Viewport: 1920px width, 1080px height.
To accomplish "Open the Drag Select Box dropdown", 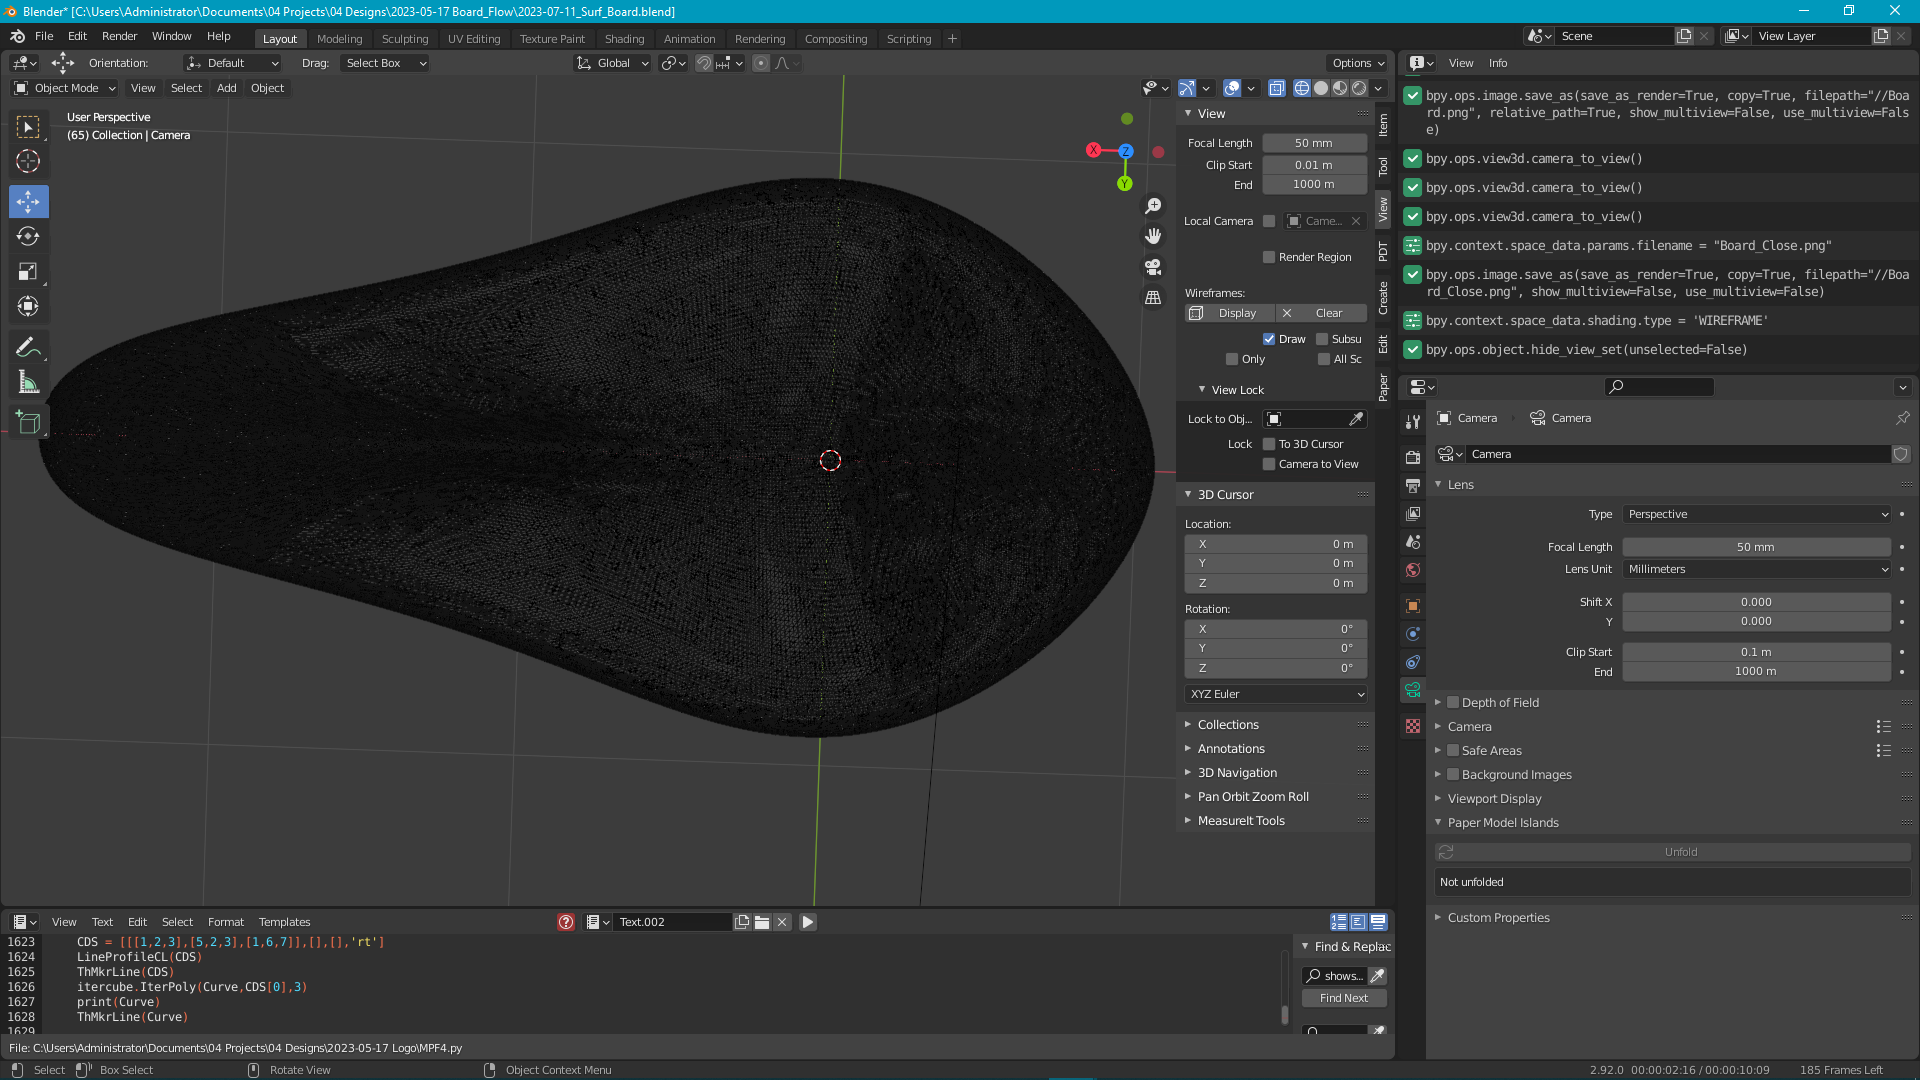I will point(384,63).
